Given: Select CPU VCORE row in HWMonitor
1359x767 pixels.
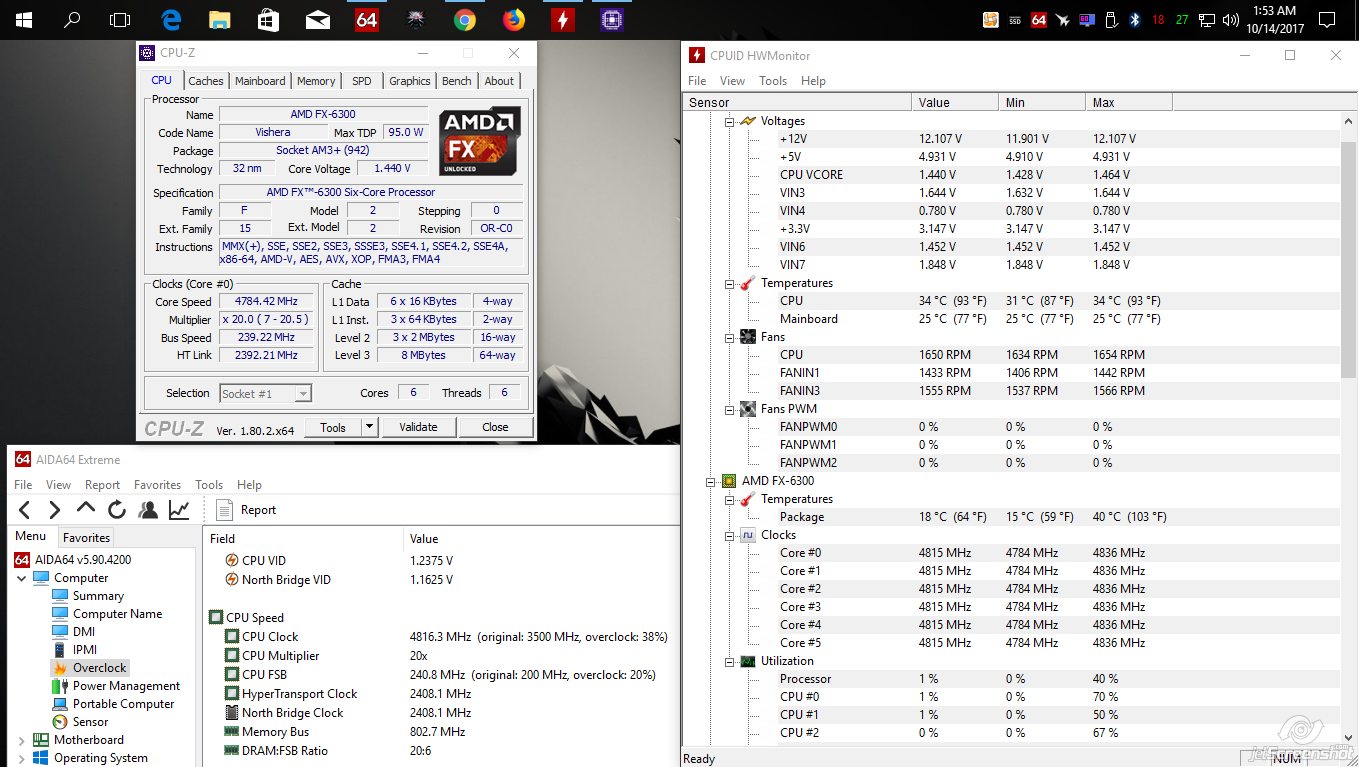Looking at the screenshot, I should pyautogui.click(x=1011, y=175).
